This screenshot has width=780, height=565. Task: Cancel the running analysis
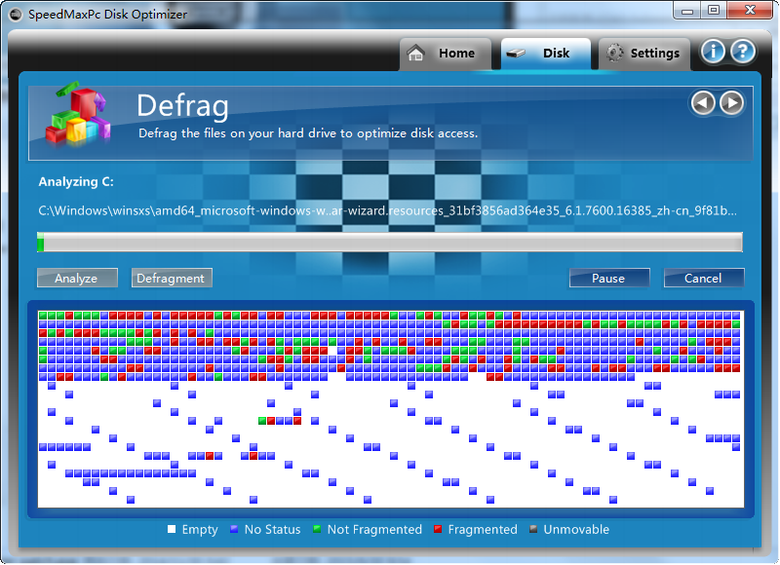point(703,278)
